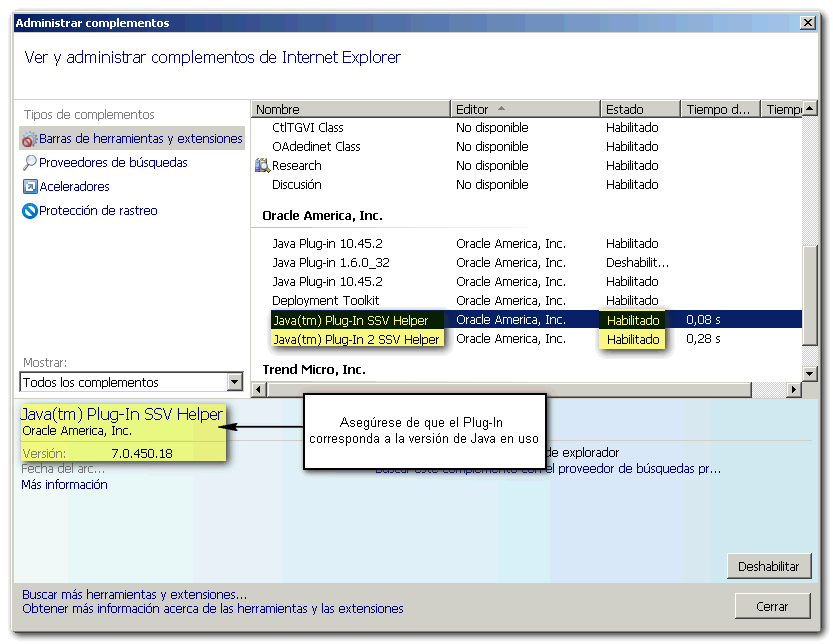
Task: Click the toolbars and extensions icon
Action: pos(29,139)
